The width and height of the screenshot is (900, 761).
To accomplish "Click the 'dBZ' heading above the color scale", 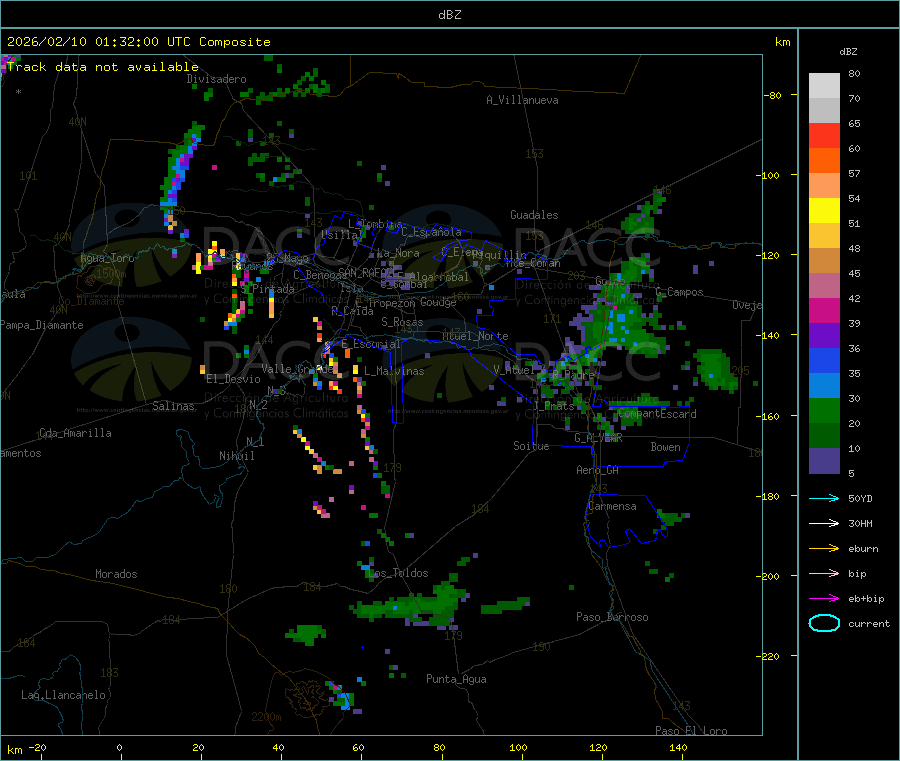I will point(848,52).
